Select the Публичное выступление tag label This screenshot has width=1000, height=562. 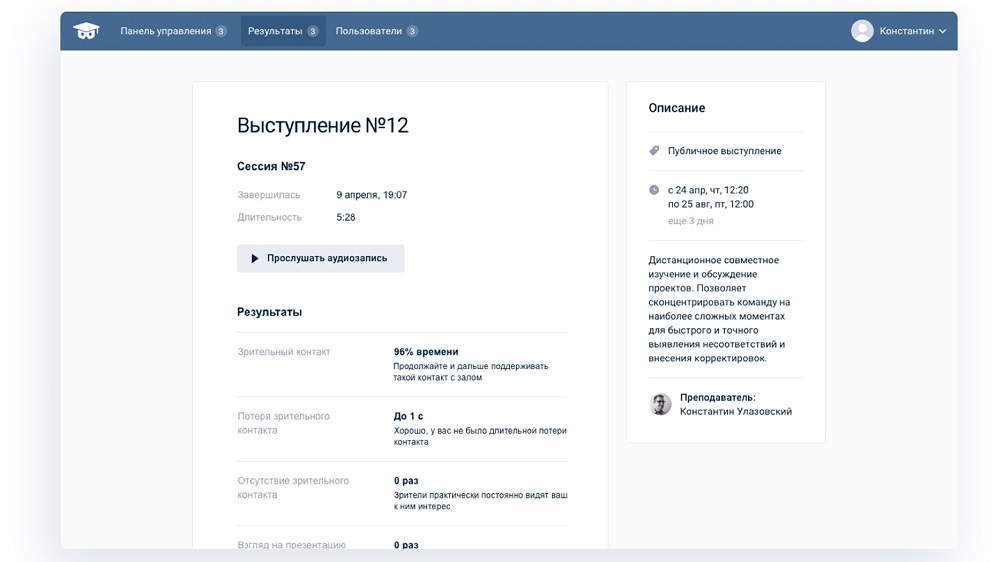[724, 151]
